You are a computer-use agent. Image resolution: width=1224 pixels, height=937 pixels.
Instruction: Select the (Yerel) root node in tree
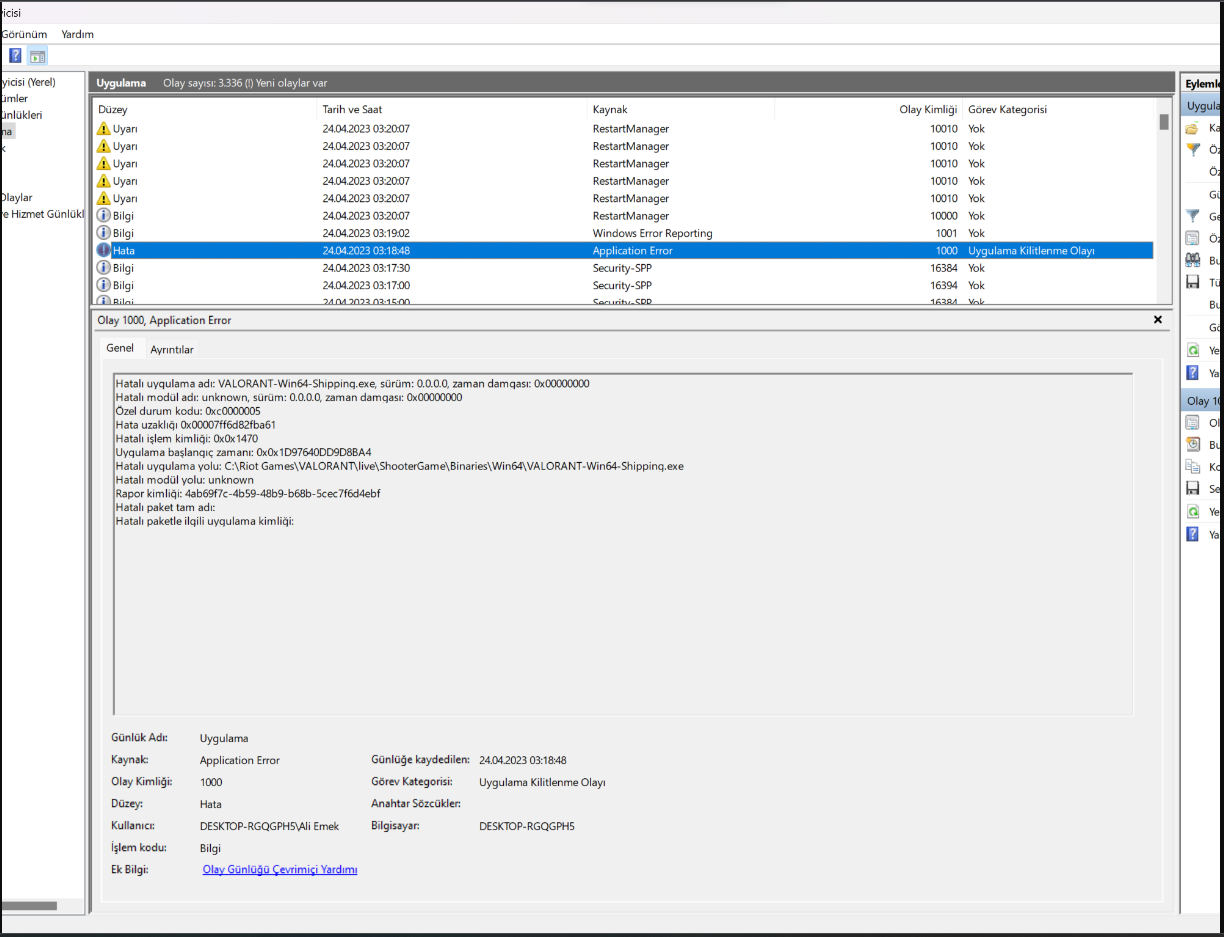point(28,82)
